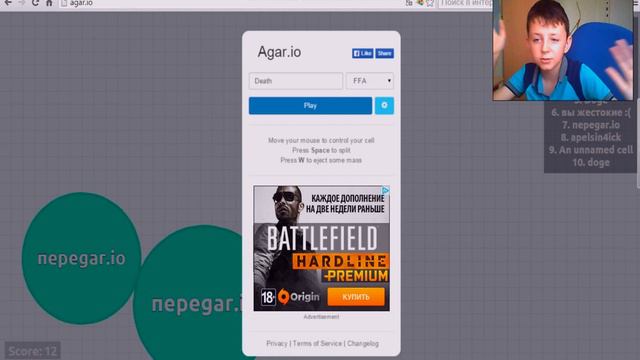The height and width of the screenshot is (360, 640).
Task: Click the Facebook Share button
Action: click(x=384, y=53)
